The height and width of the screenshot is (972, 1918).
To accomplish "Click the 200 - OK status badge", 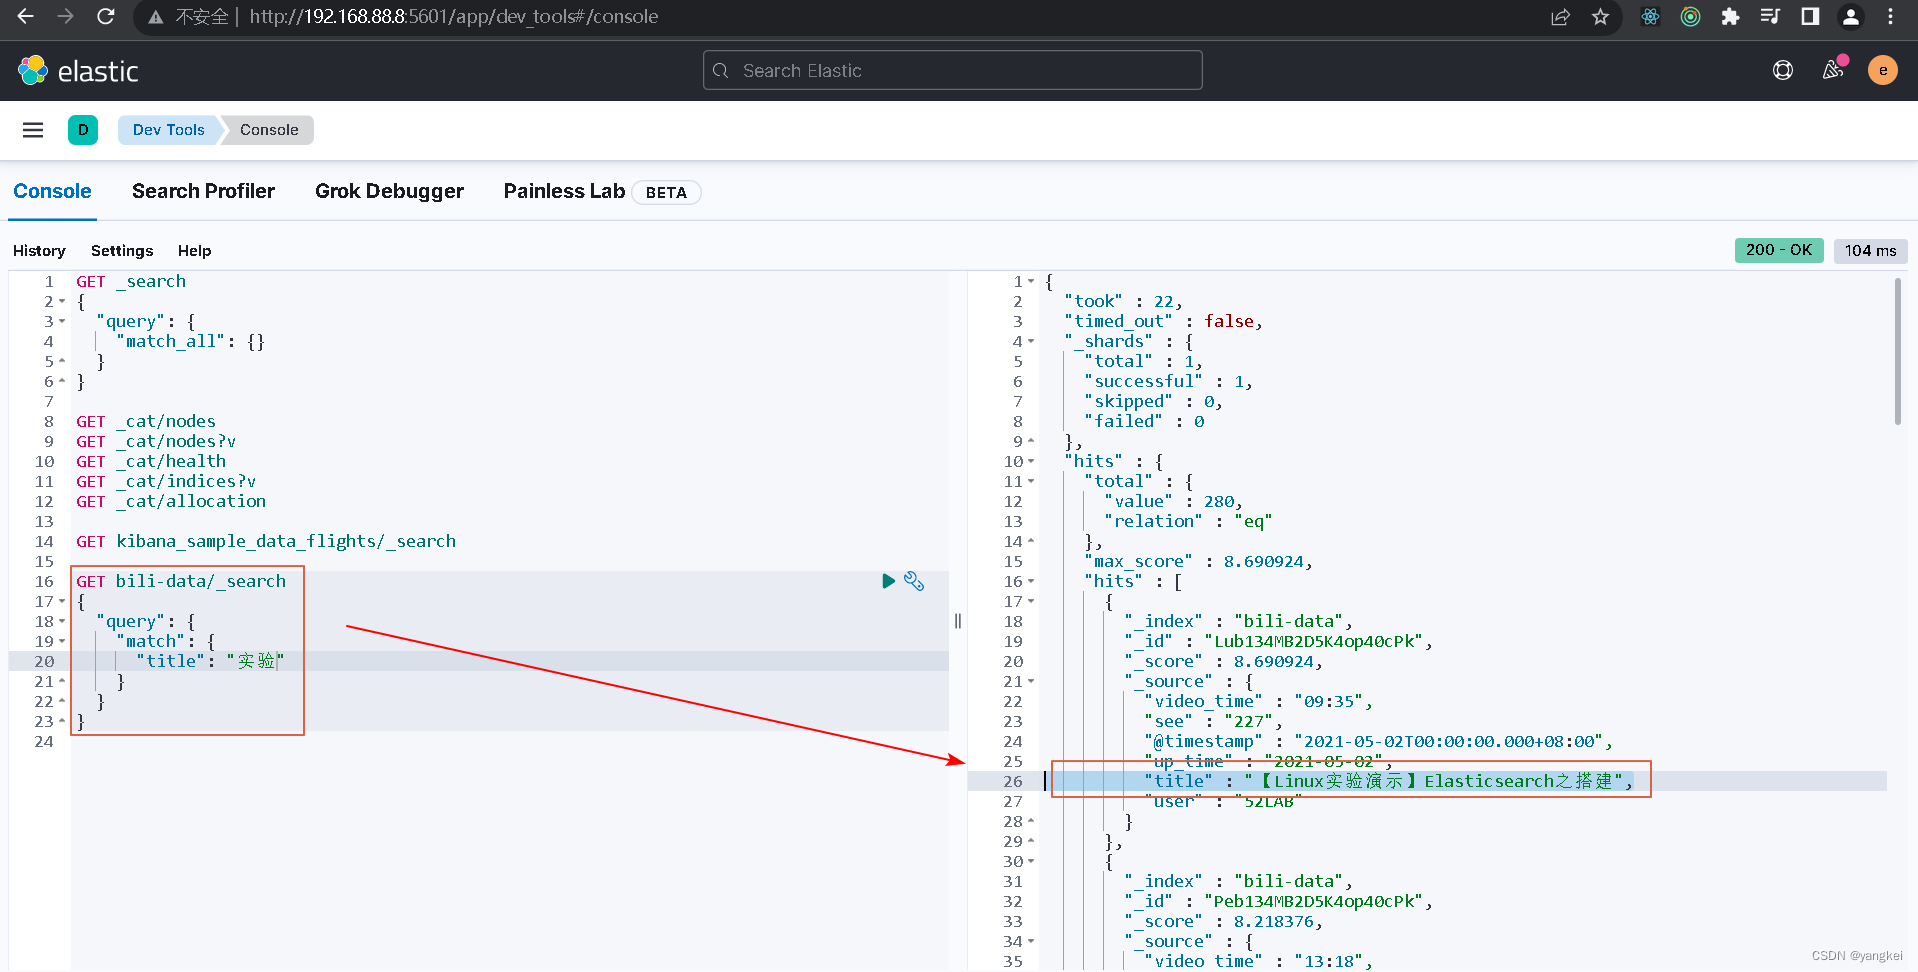I will coord(1779,250).
